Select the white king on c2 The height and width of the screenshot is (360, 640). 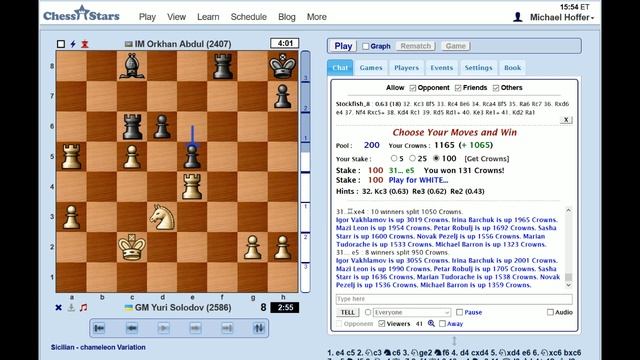coord(132,247)
